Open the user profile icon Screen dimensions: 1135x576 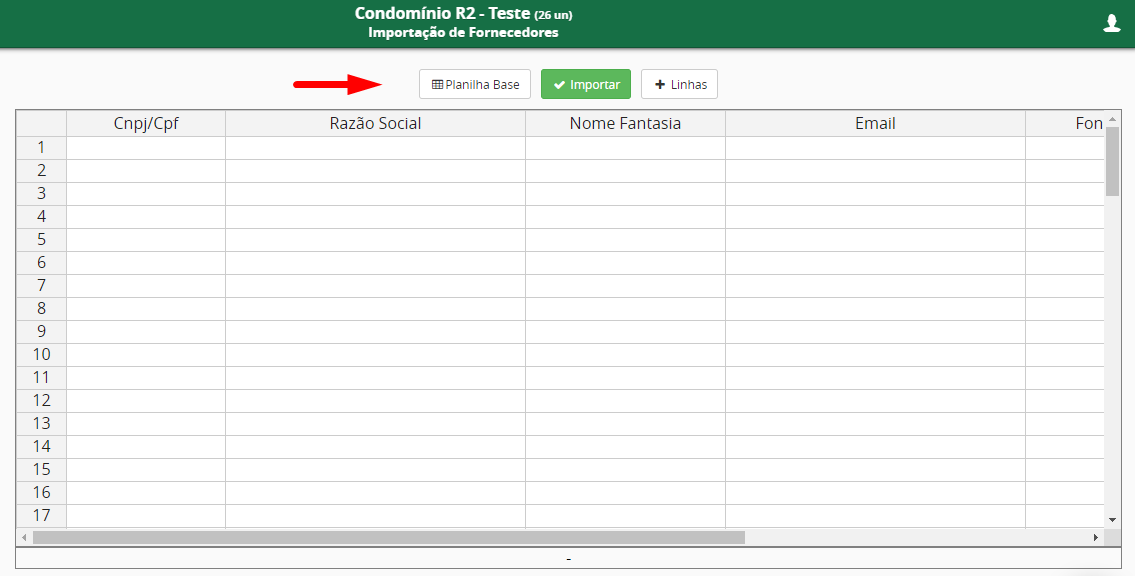(x=1111, y=24)
